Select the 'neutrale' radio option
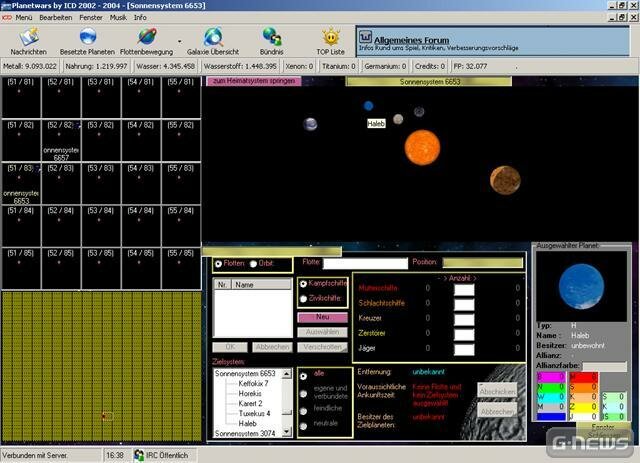Image resolution: width=640 pixels, height=463 pixels. pos(303,426)
